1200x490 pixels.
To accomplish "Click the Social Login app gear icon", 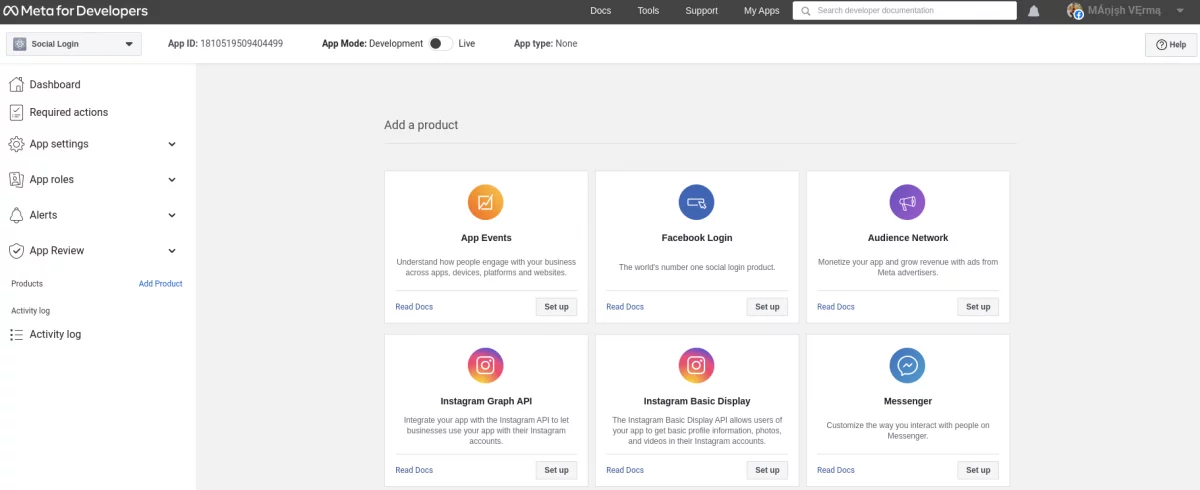I will coord(19,44).
